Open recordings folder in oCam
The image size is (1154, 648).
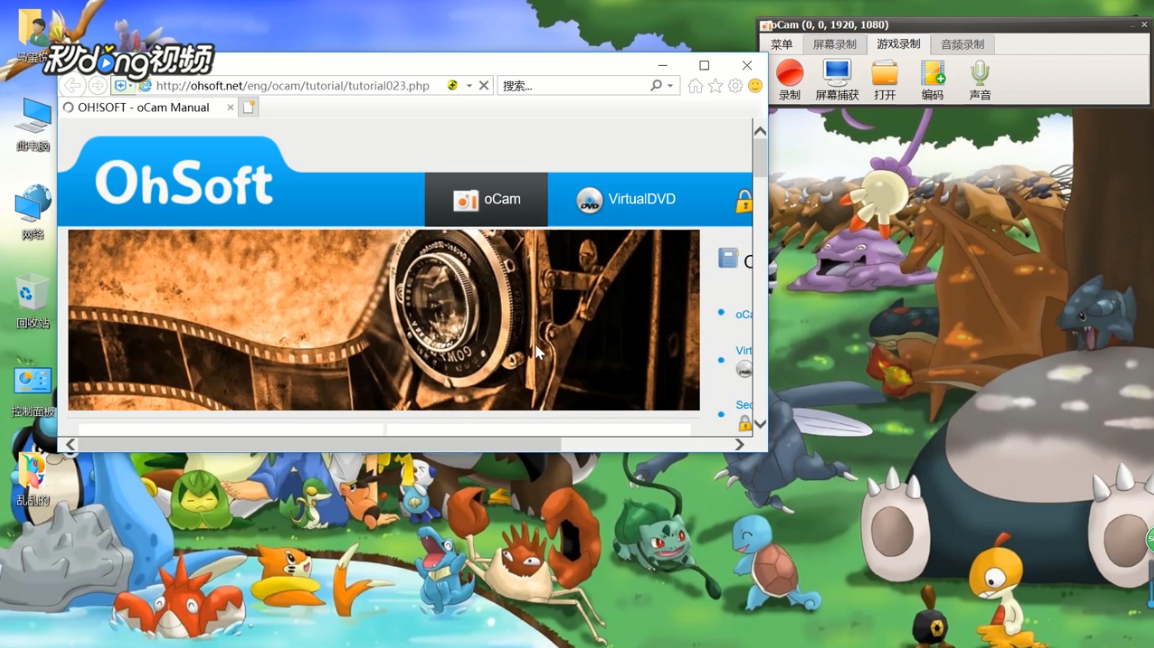885,80
